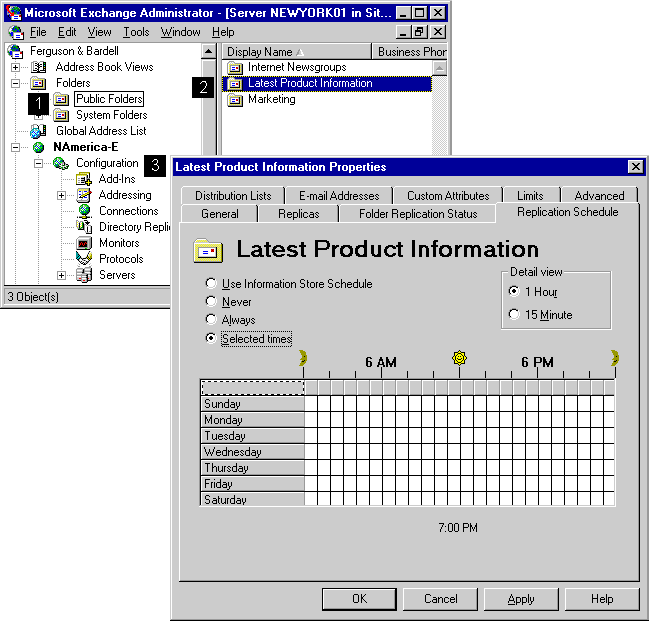Click the Global Address List icon
This screenshot has width=649, height=621.
click(38, 131)
